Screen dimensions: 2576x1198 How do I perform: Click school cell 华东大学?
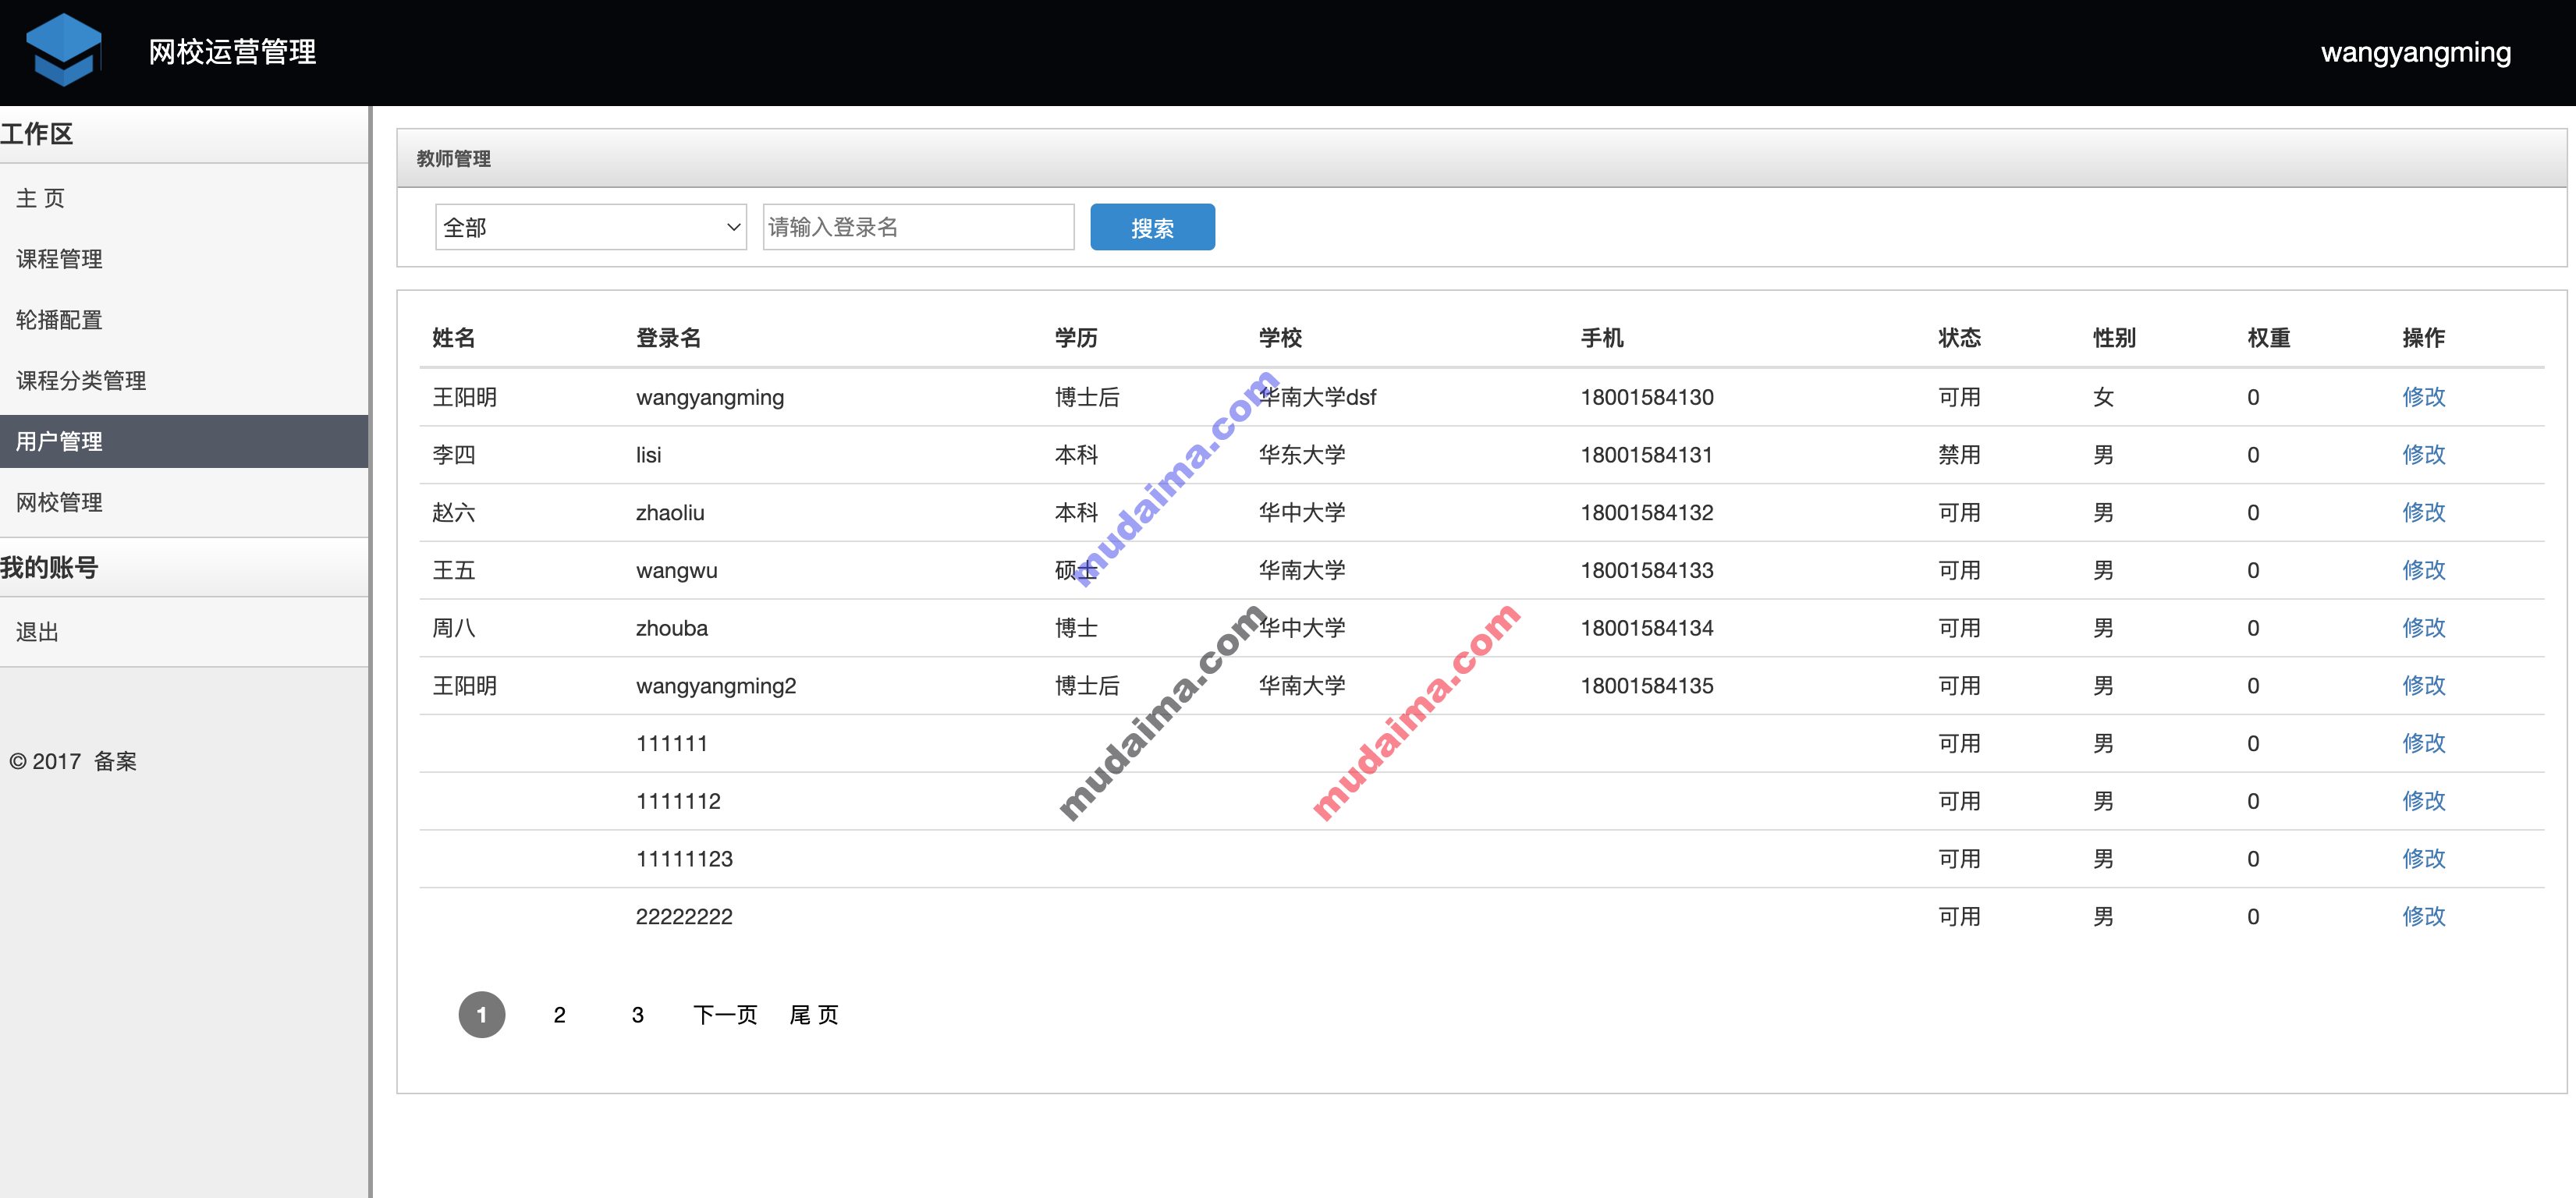1302,455
